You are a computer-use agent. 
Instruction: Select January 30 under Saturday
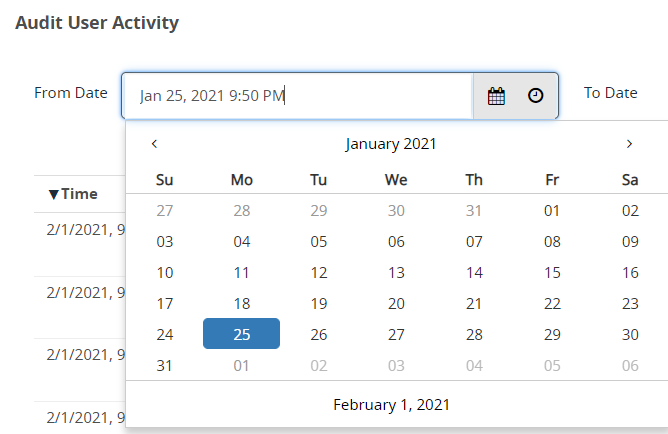pyautogui.click(x=630, y=334)
